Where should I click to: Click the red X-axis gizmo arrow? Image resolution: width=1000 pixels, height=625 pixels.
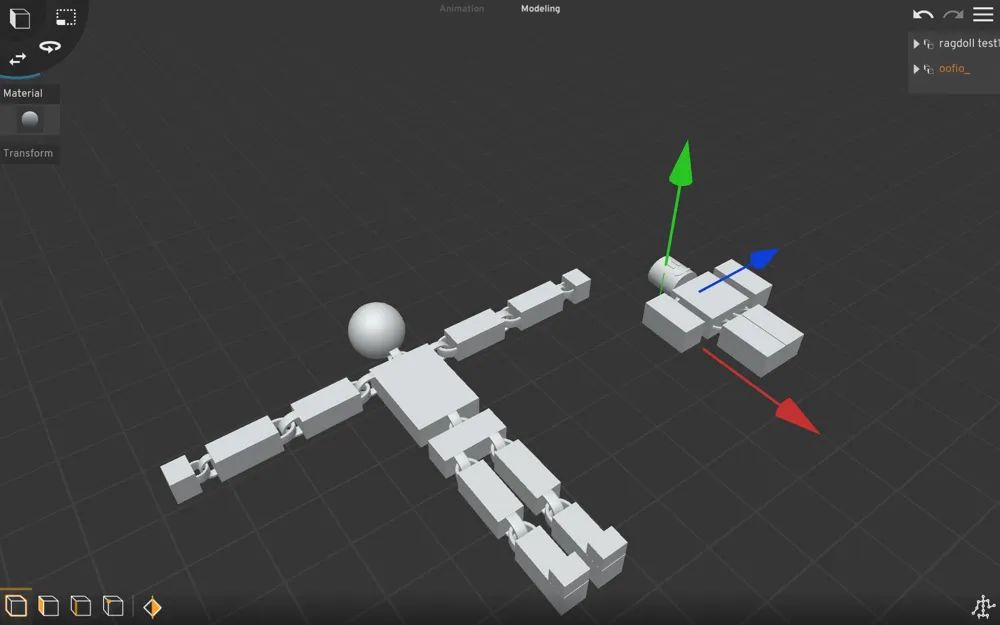coord(797,416)
